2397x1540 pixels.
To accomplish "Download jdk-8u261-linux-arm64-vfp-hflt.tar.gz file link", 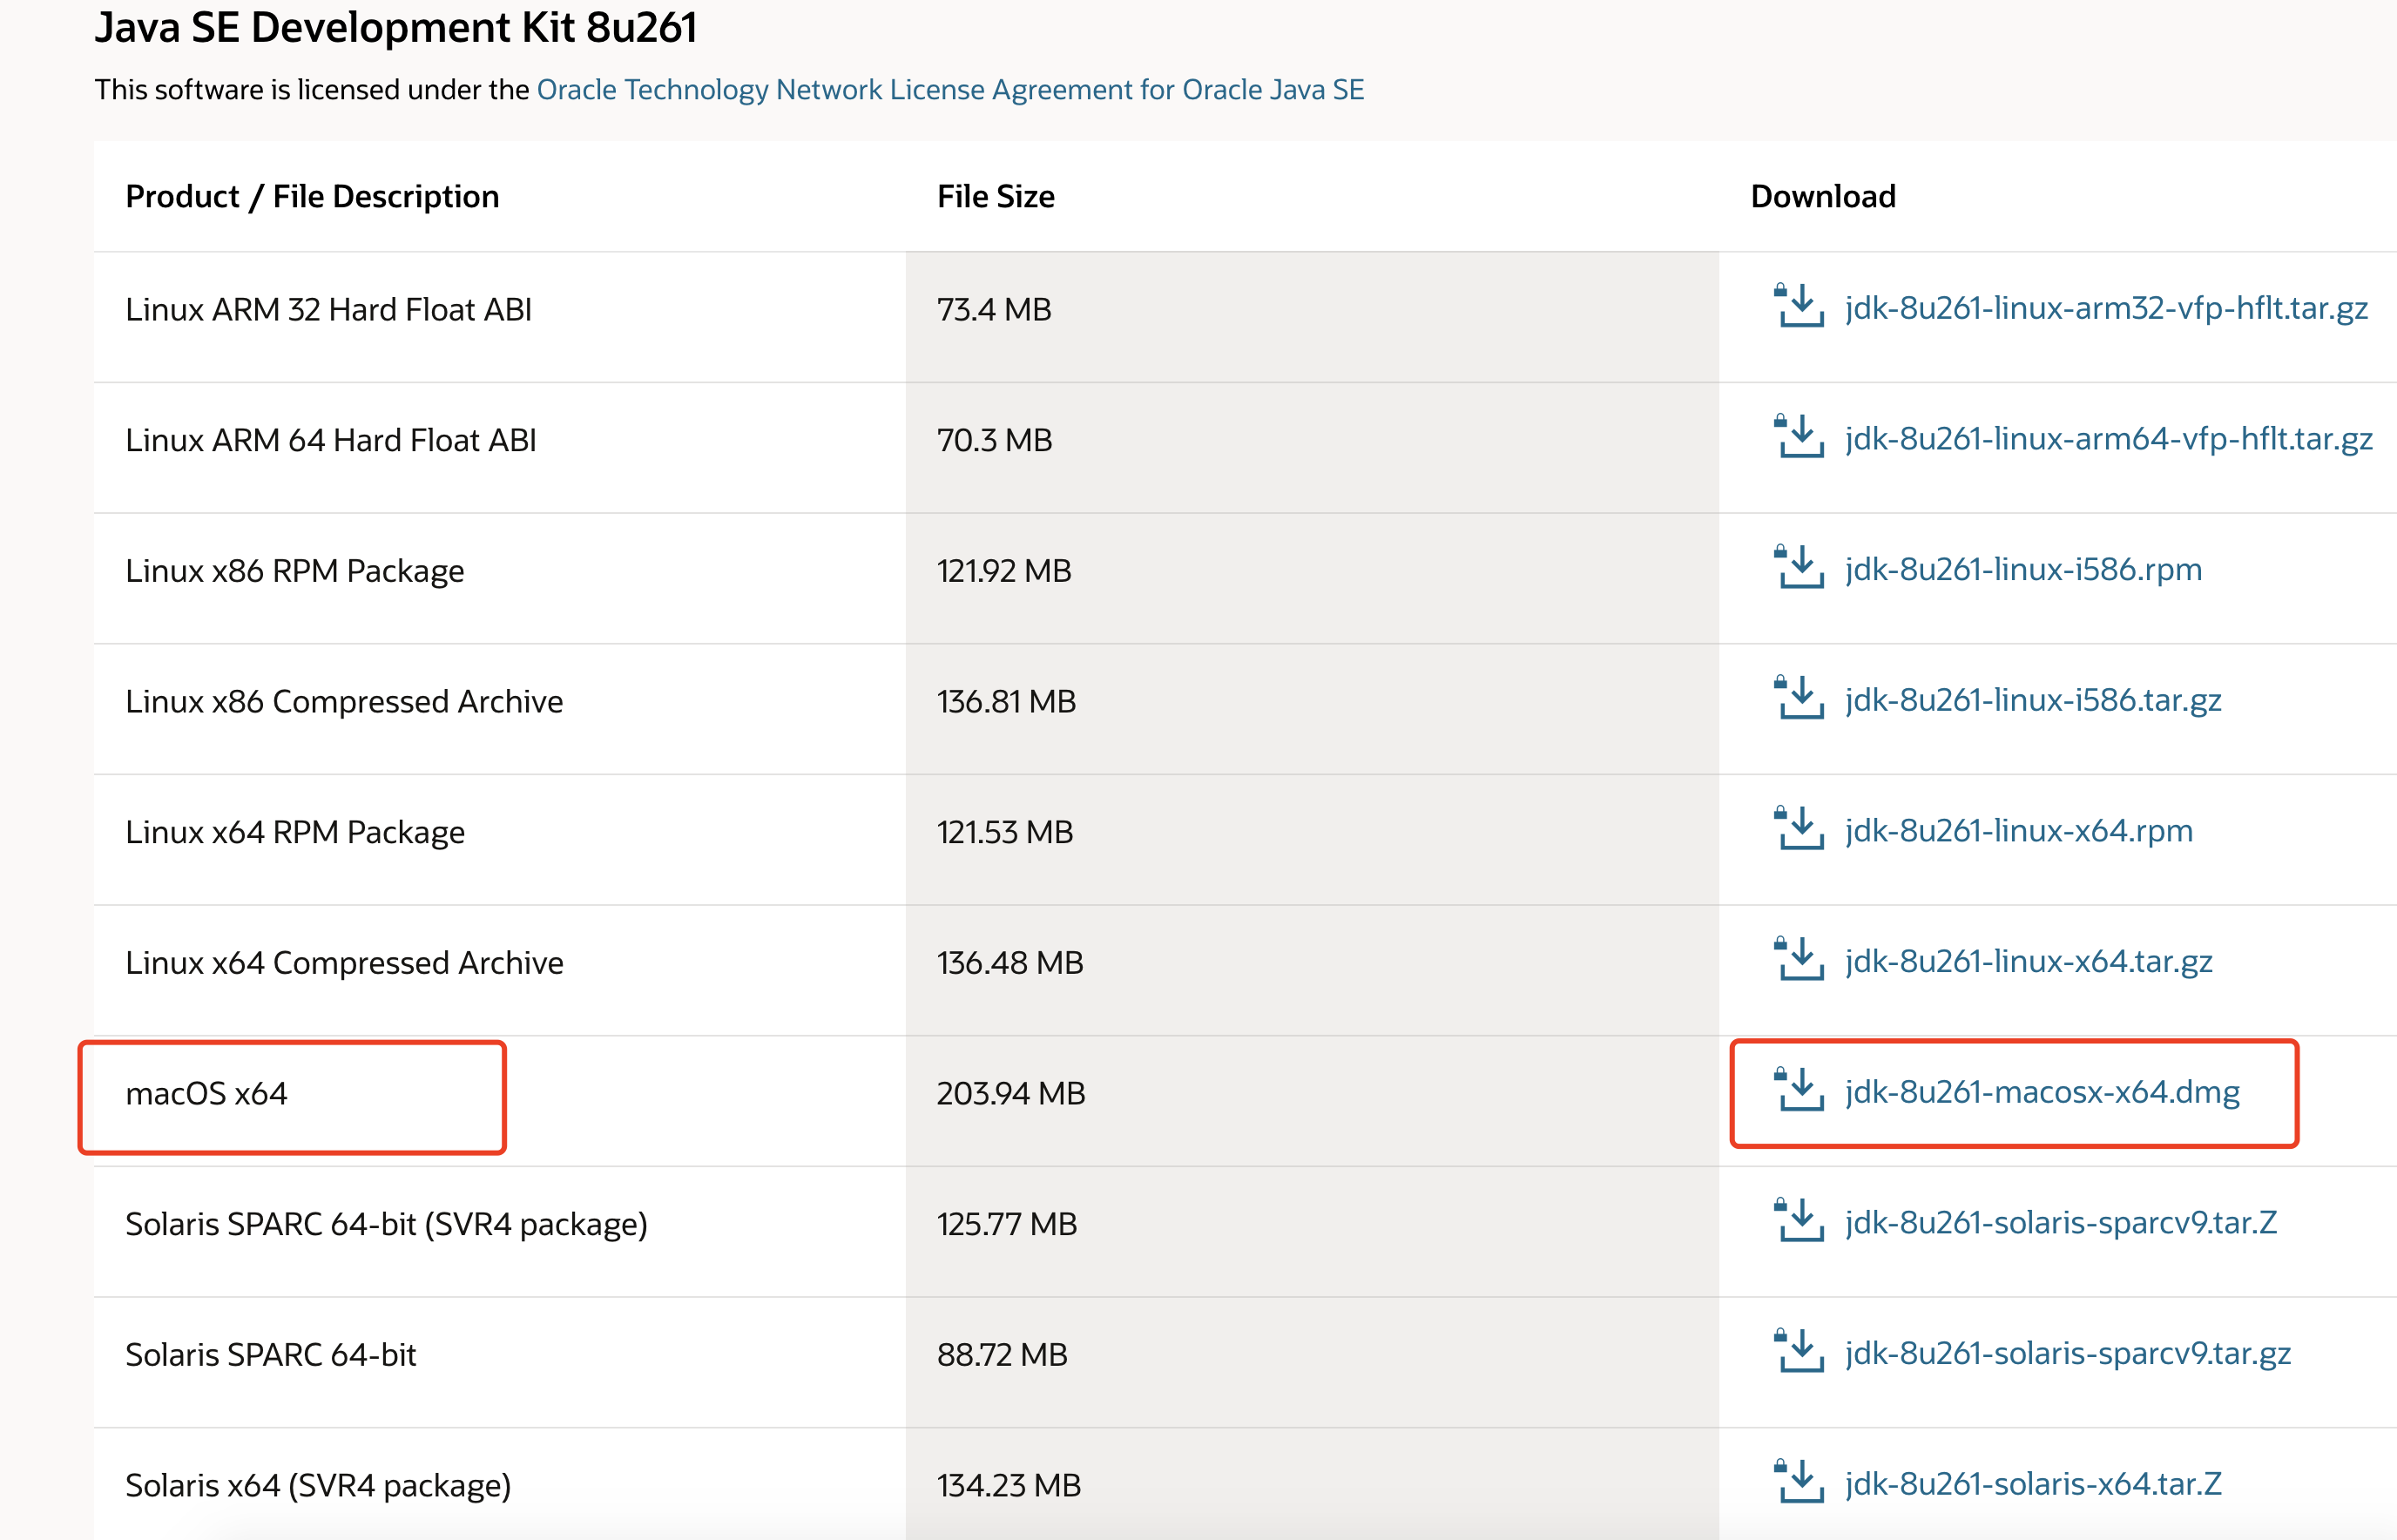I will tap(2108, 439).
